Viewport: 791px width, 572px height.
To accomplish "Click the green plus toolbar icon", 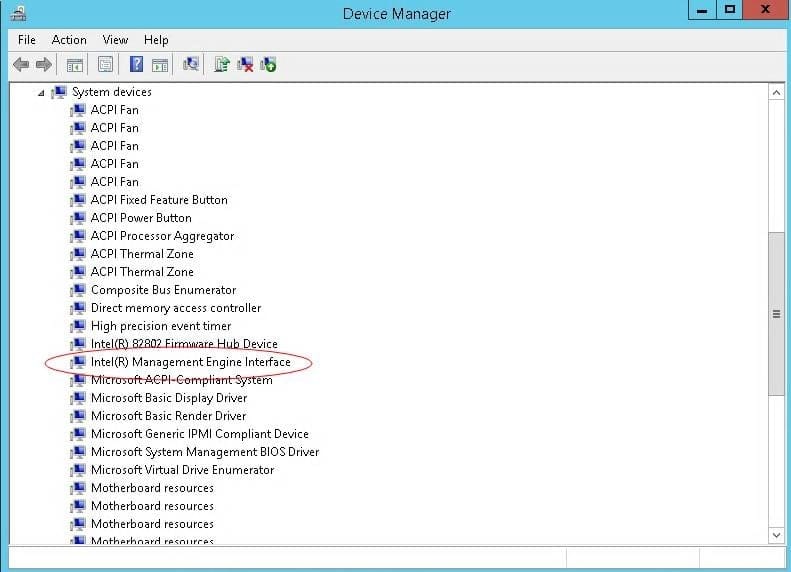I will pos(268,65).
